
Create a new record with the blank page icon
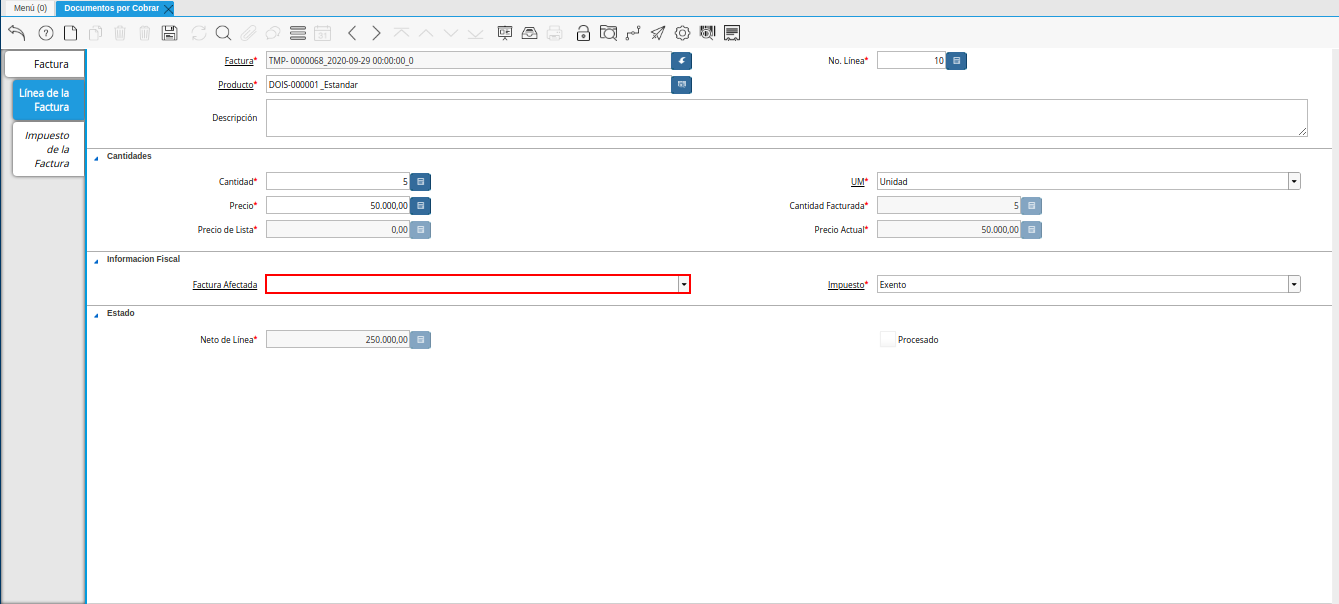coord(70,33)
